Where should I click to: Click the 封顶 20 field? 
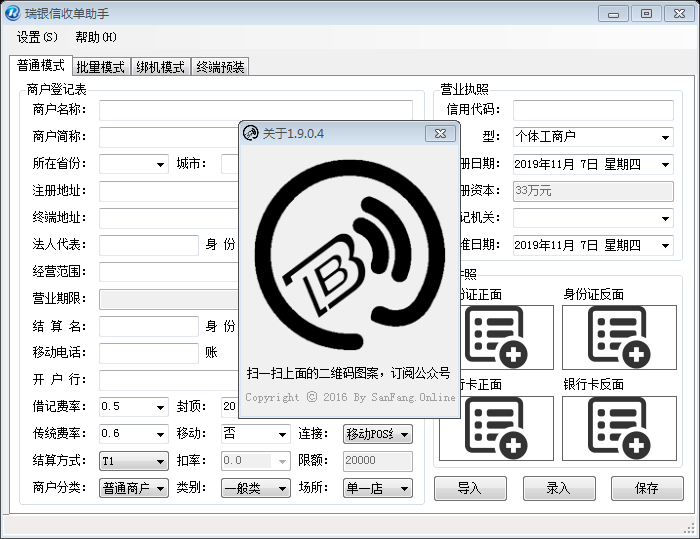[229, 407]
